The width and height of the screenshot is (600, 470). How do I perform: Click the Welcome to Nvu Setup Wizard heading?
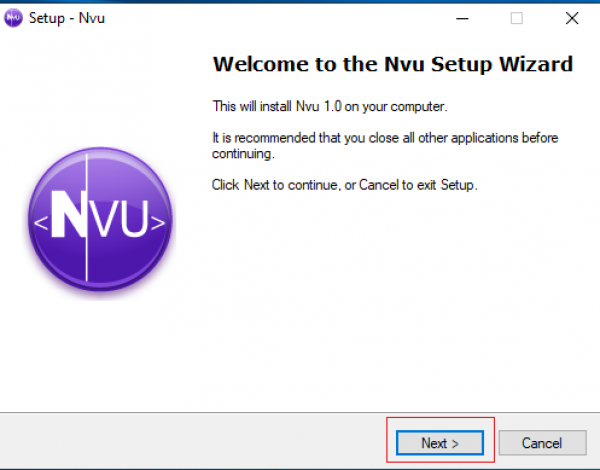click(393, 65)
